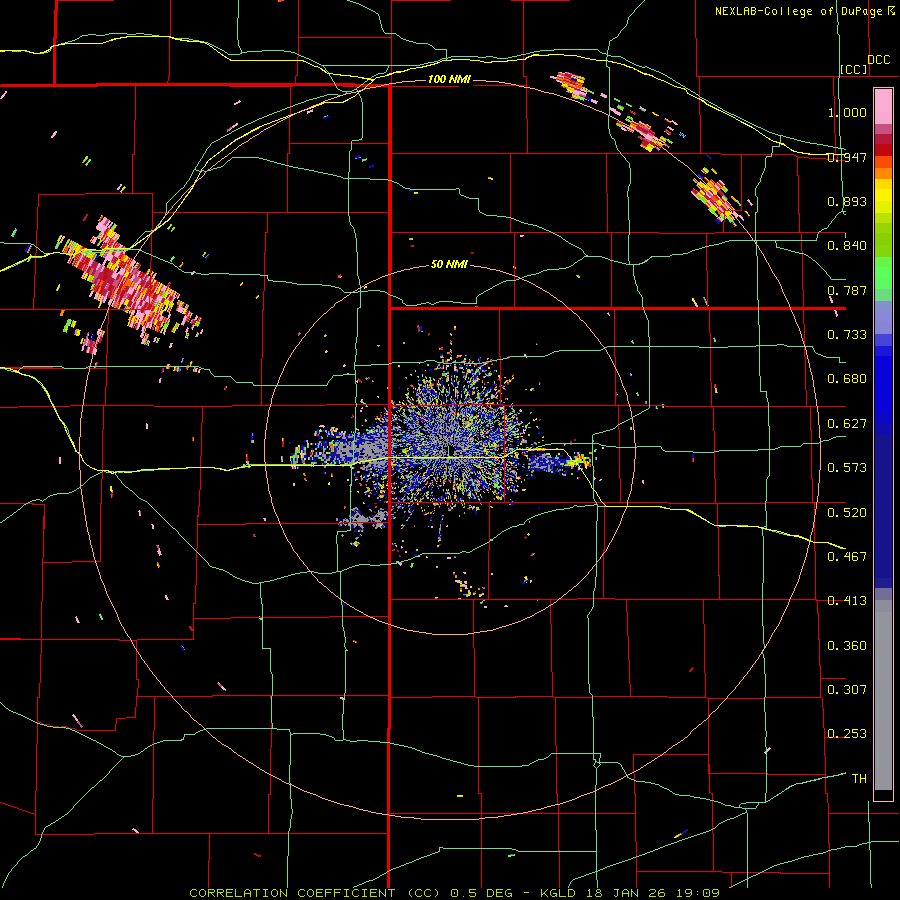Viewport: 900px width, 900px height.
Task: Pick the yellow segment of the color bar
Action: [883, 197]
